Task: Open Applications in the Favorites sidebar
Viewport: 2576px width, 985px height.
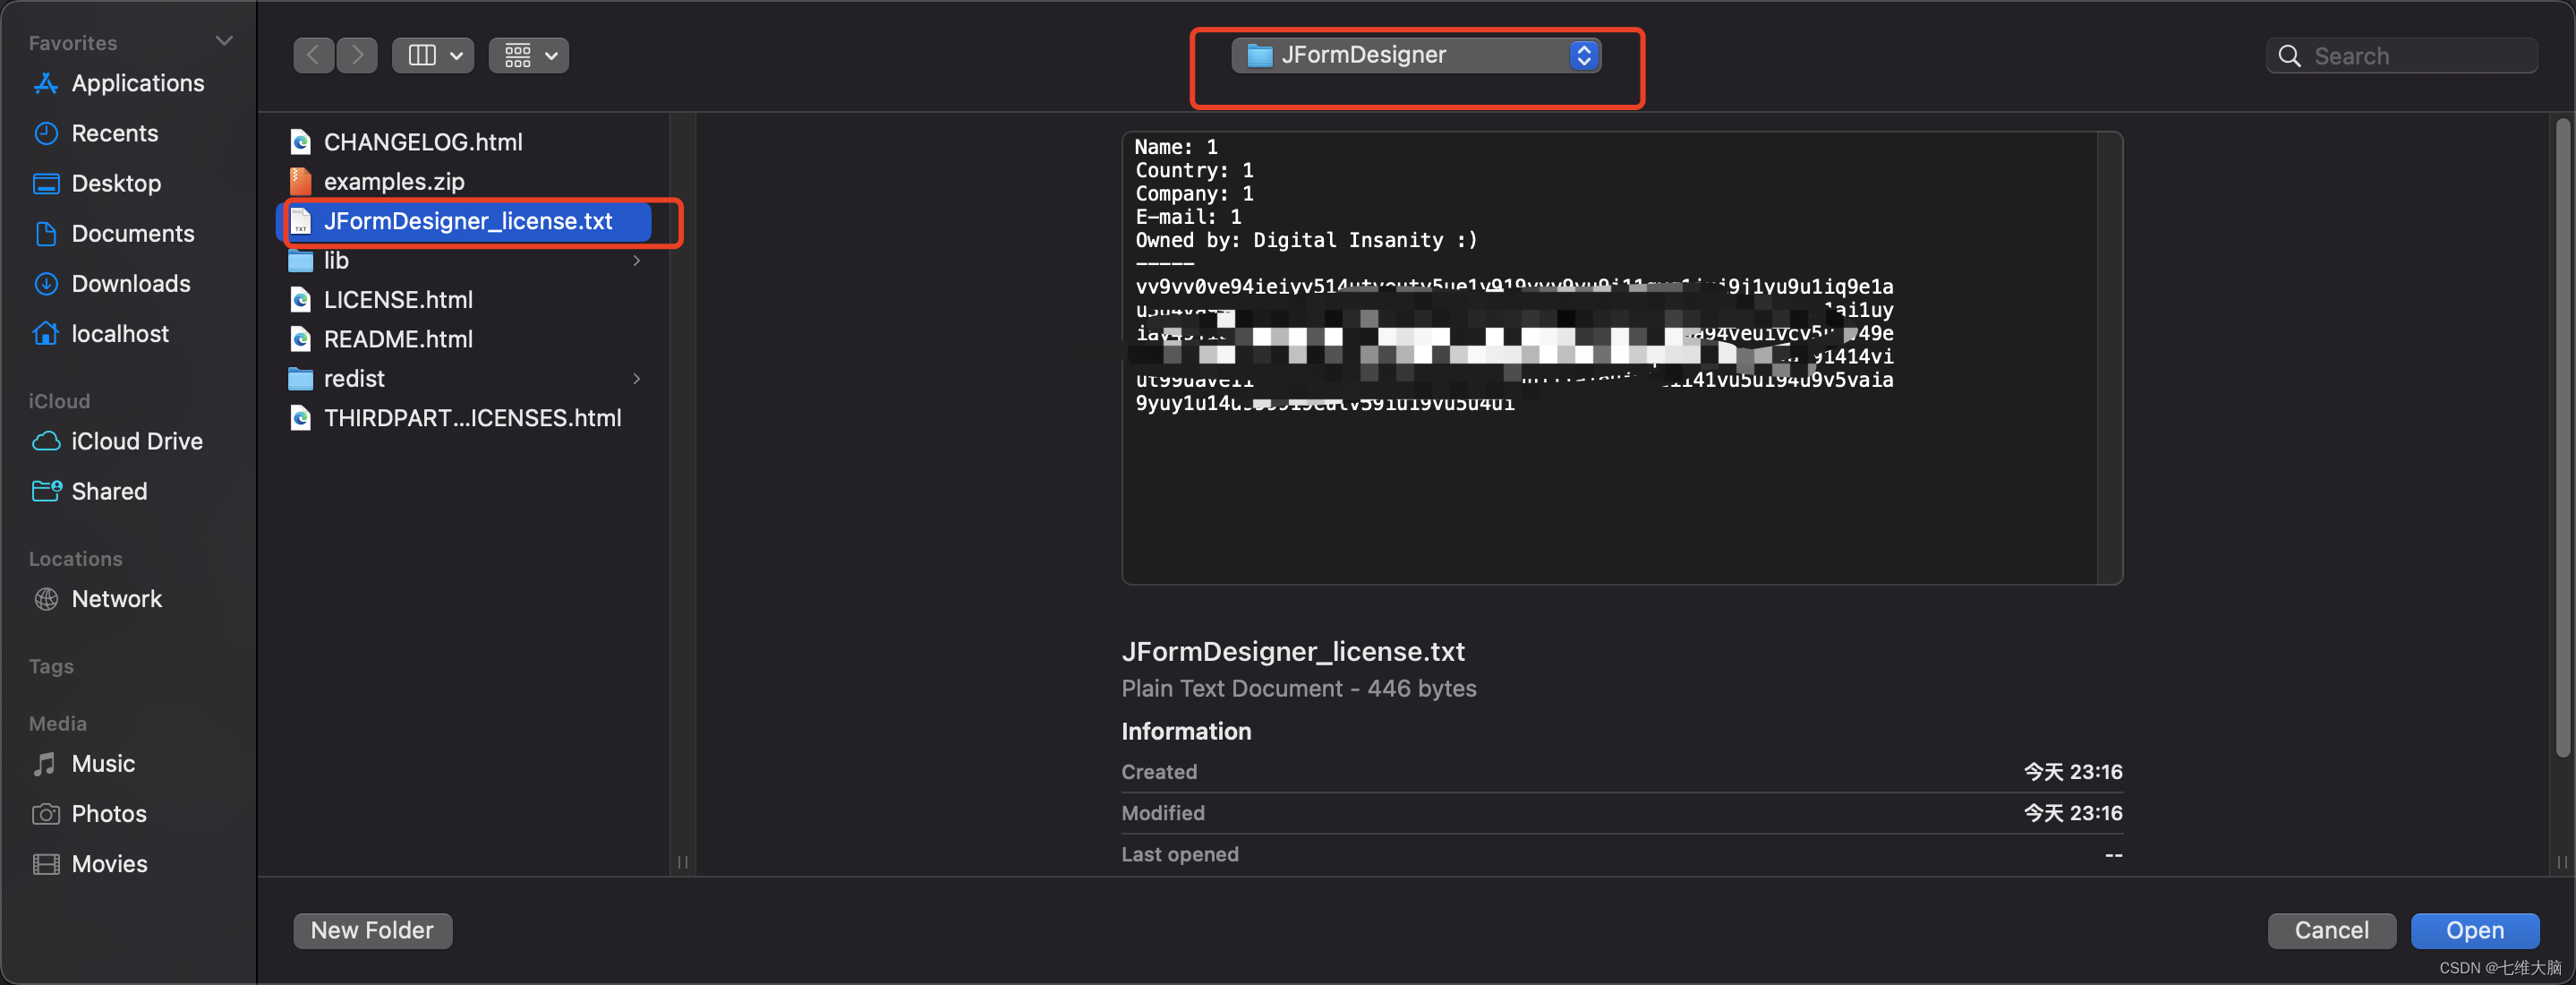Action: pos(118,83)
